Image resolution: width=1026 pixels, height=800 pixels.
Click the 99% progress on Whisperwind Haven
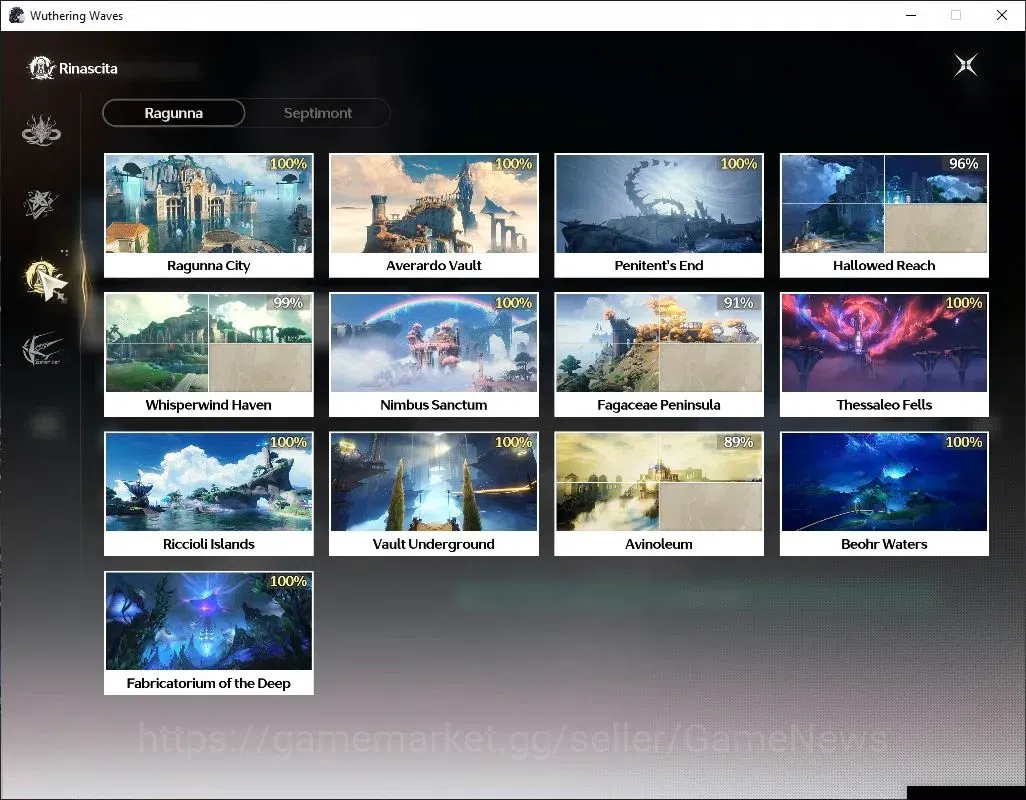289,303
